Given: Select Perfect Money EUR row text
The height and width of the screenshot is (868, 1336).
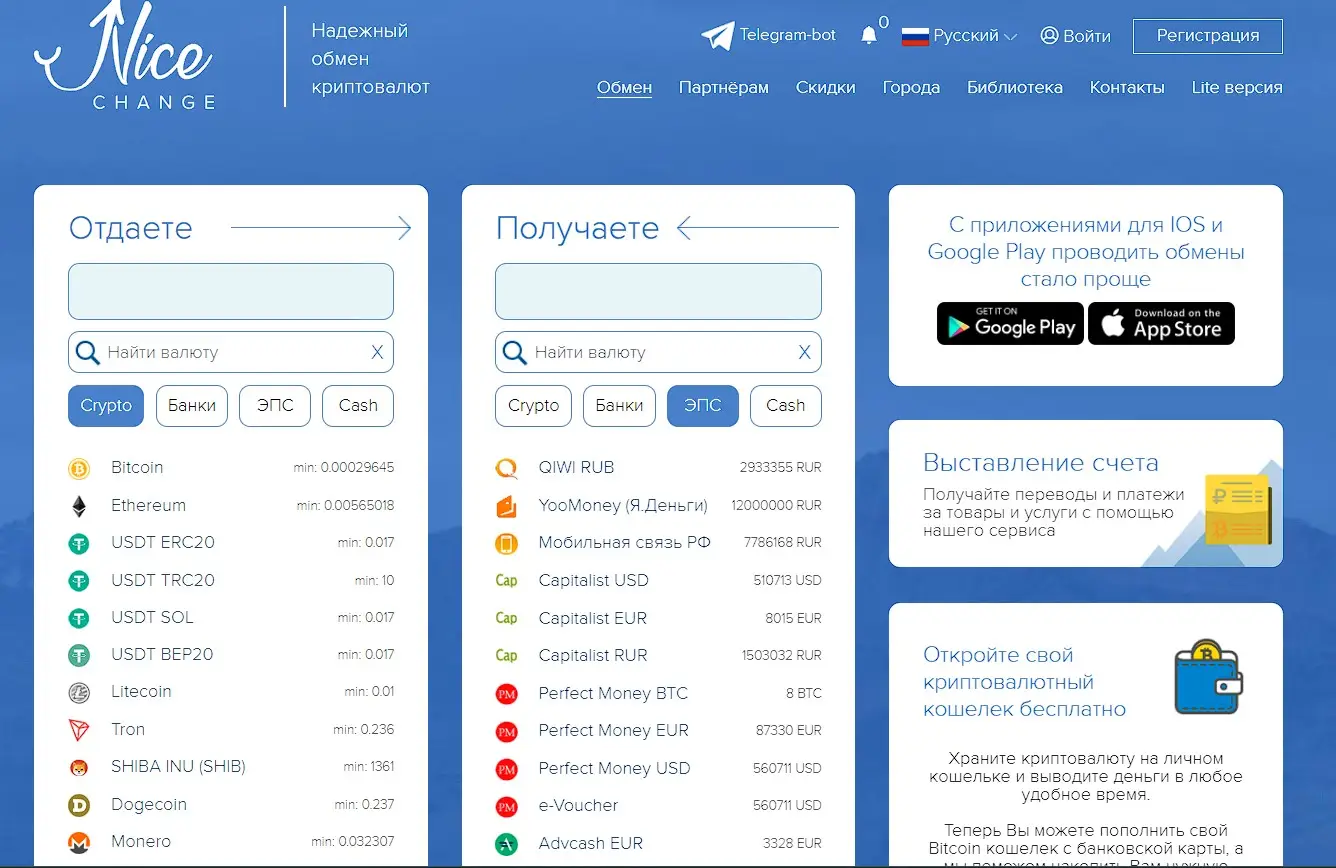Looking at the screenshot, I should coord(613,731).
